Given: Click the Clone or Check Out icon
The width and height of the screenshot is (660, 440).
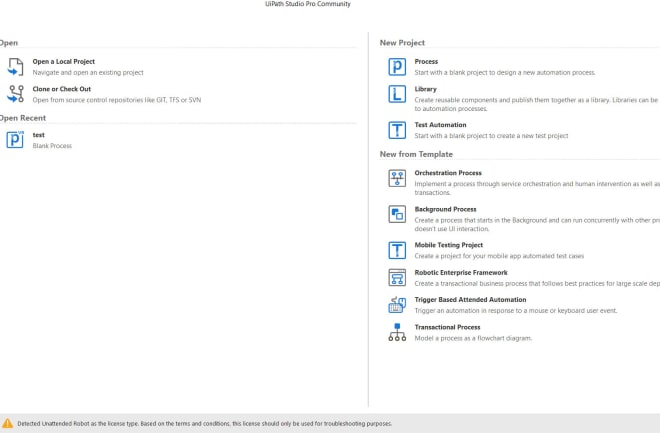Looking at the screenshot, I should 16,94.
